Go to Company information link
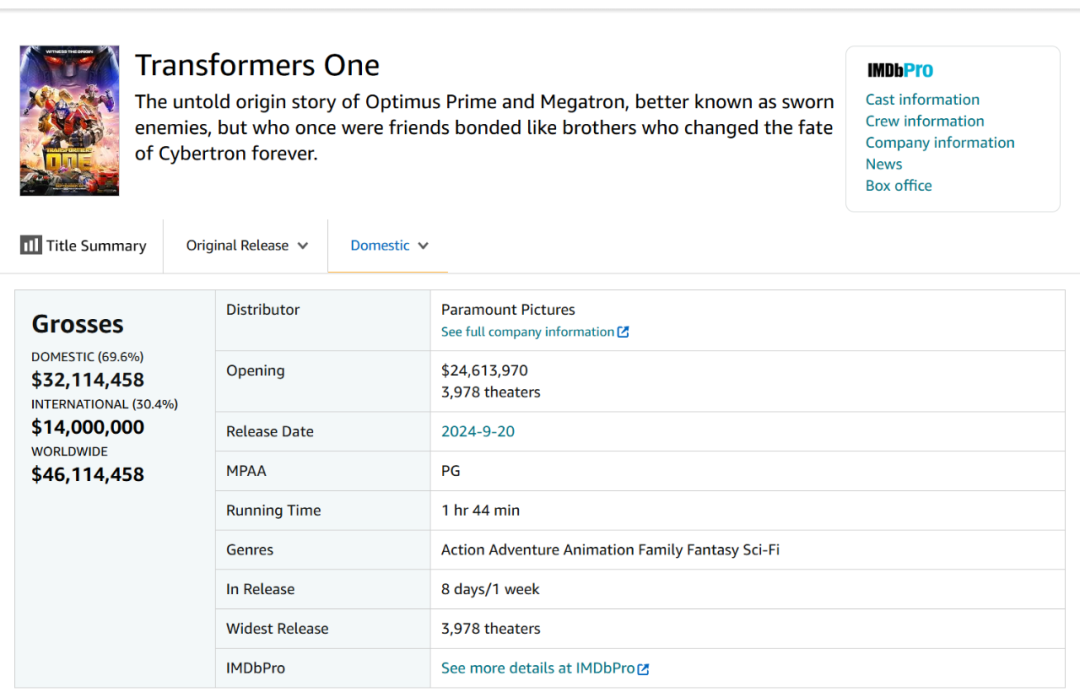This screenshot has height=692, width=1080. point(940,142)
